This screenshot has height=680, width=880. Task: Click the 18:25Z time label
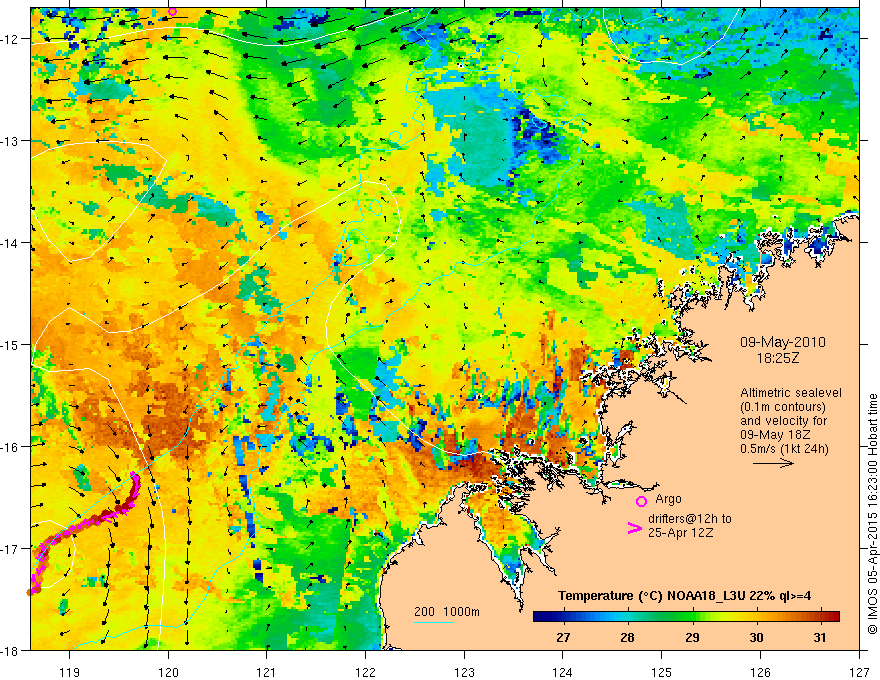coord(777,358)
